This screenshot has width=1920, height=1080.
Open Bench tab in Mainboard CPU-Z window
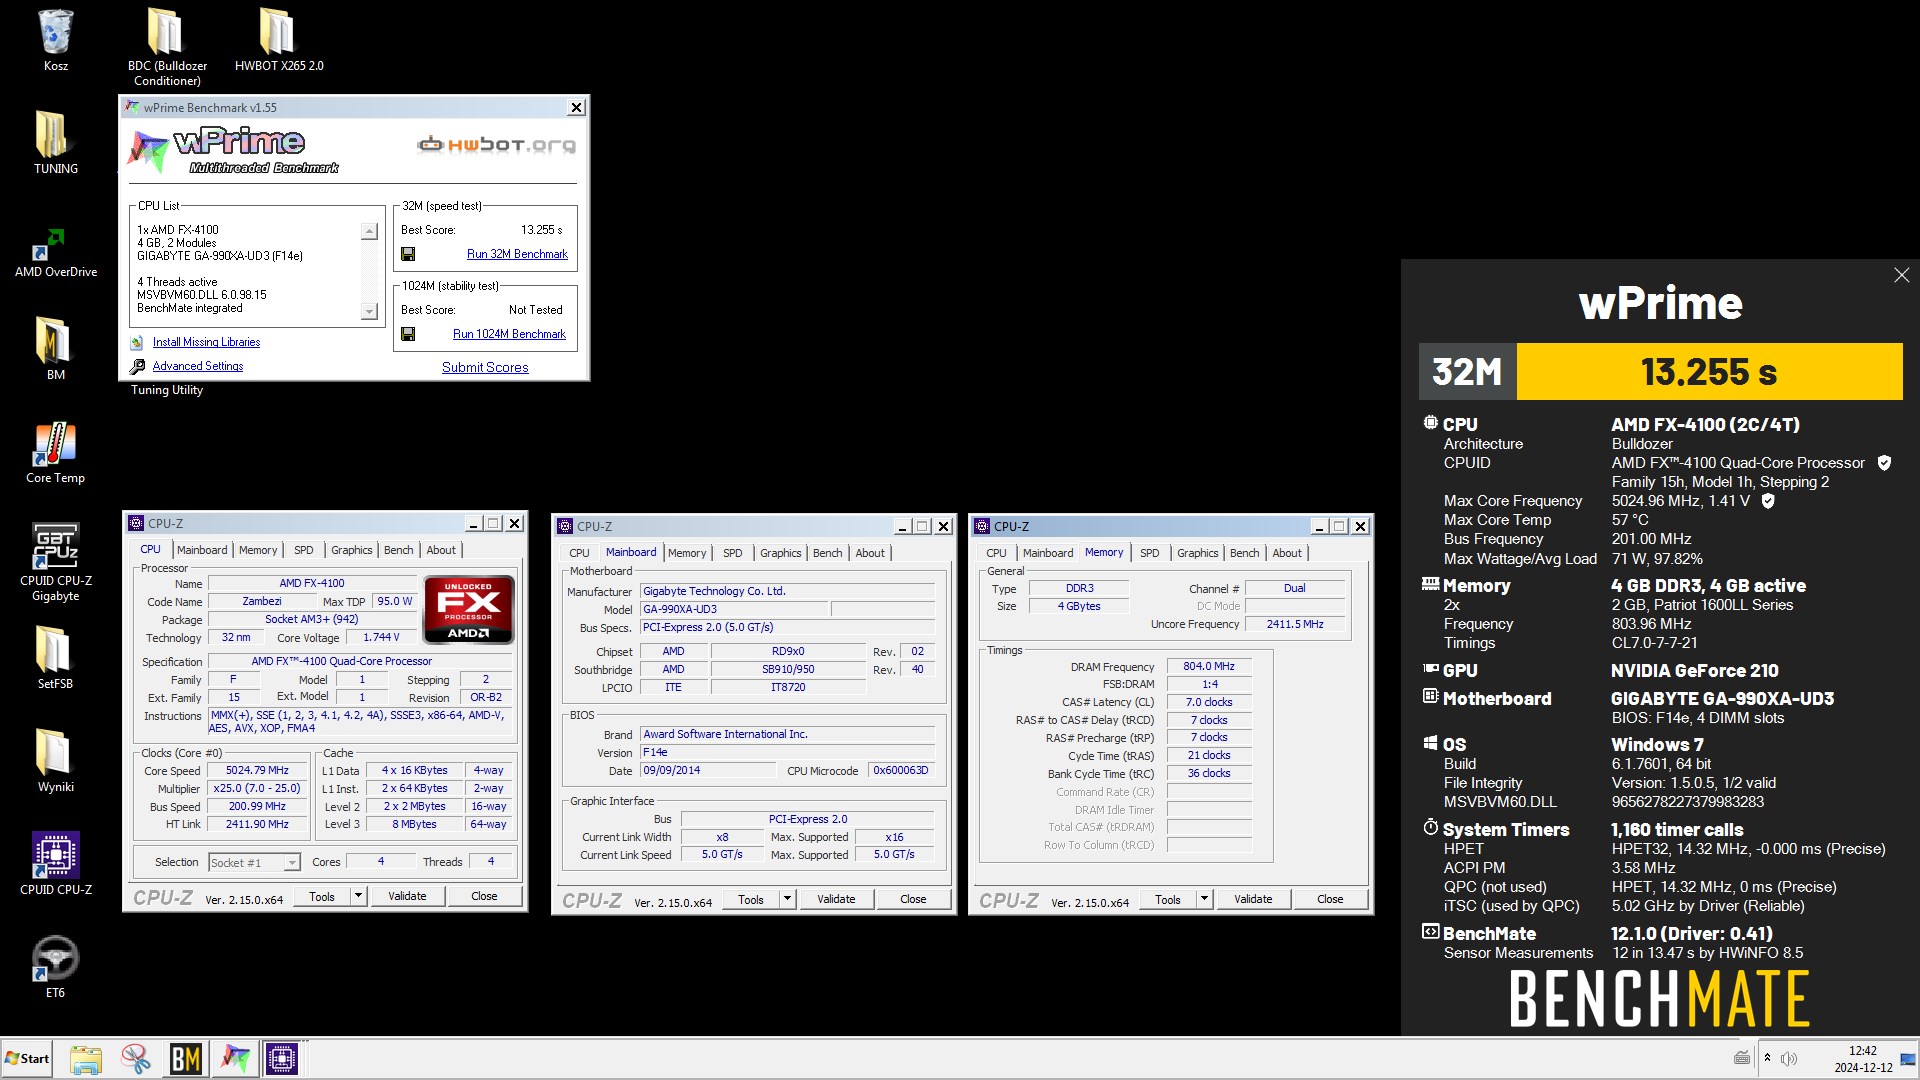point(828,553)
